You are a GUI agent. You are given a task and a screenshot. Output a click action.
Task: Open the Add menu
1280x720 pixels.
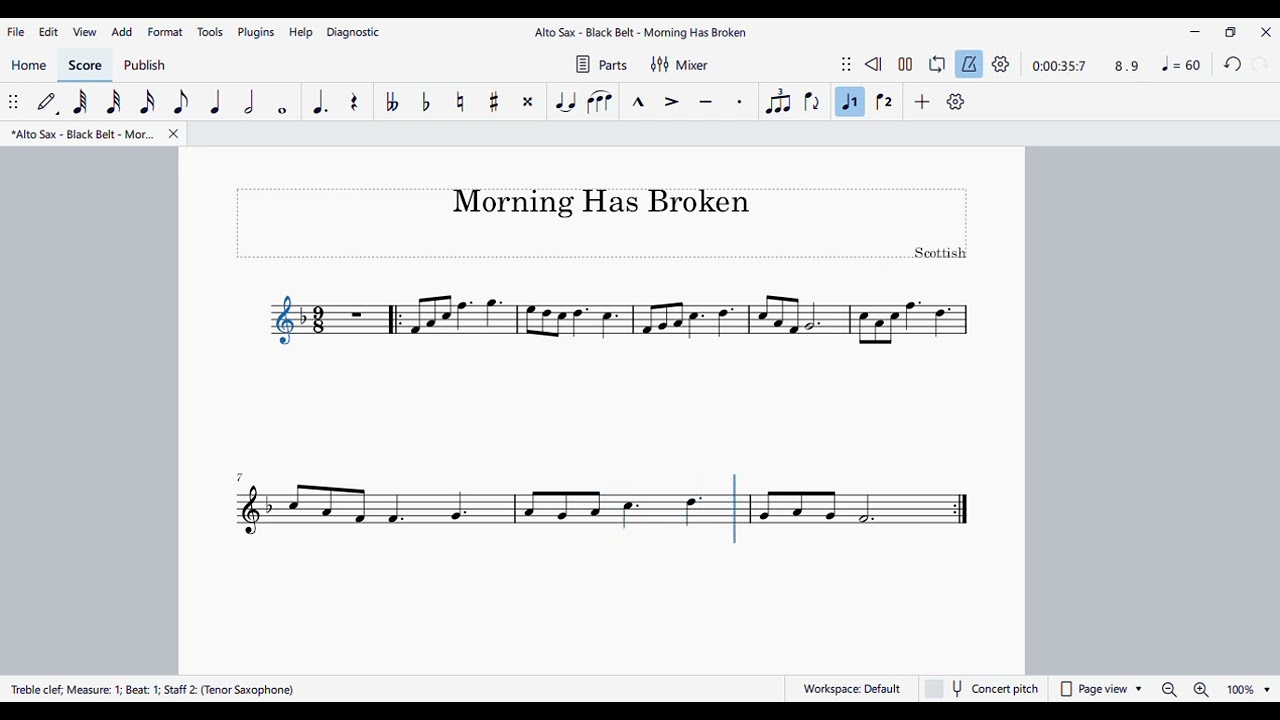pos(122,33)
